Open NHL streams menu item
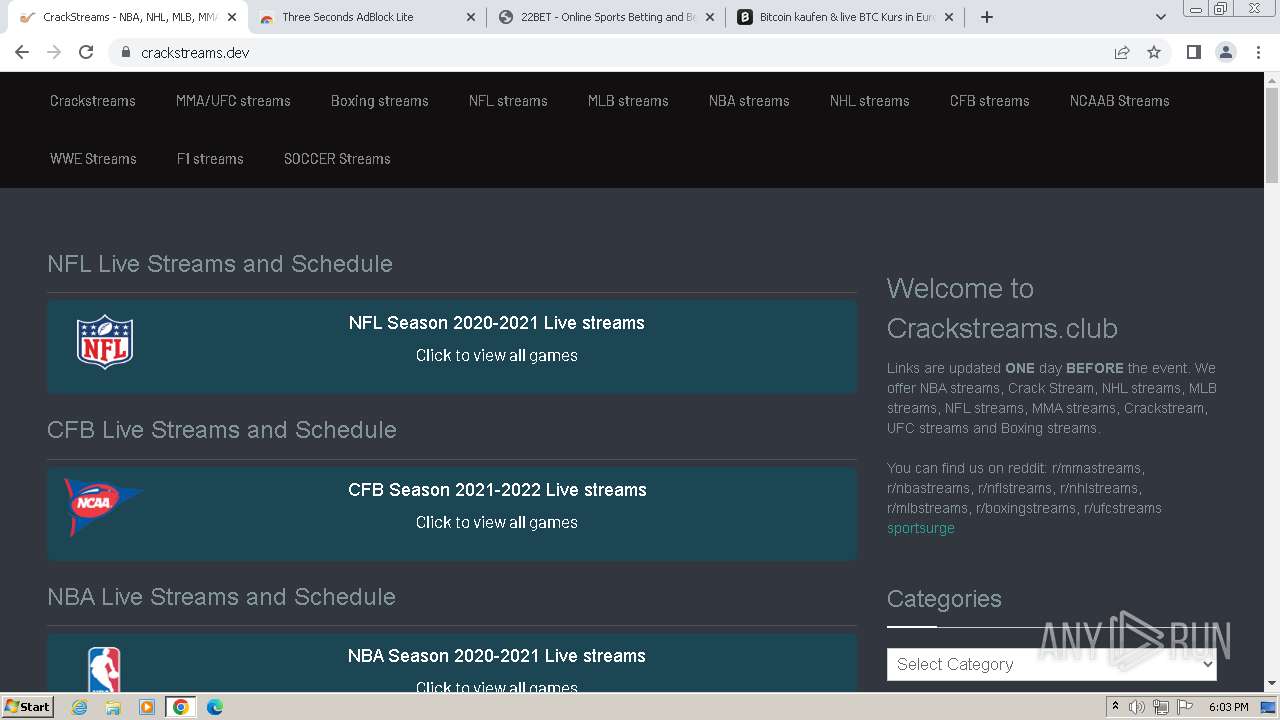Image resolution: width=1280 pixels, height=720 pixels. pyautogui.click(x=870, y=101)
